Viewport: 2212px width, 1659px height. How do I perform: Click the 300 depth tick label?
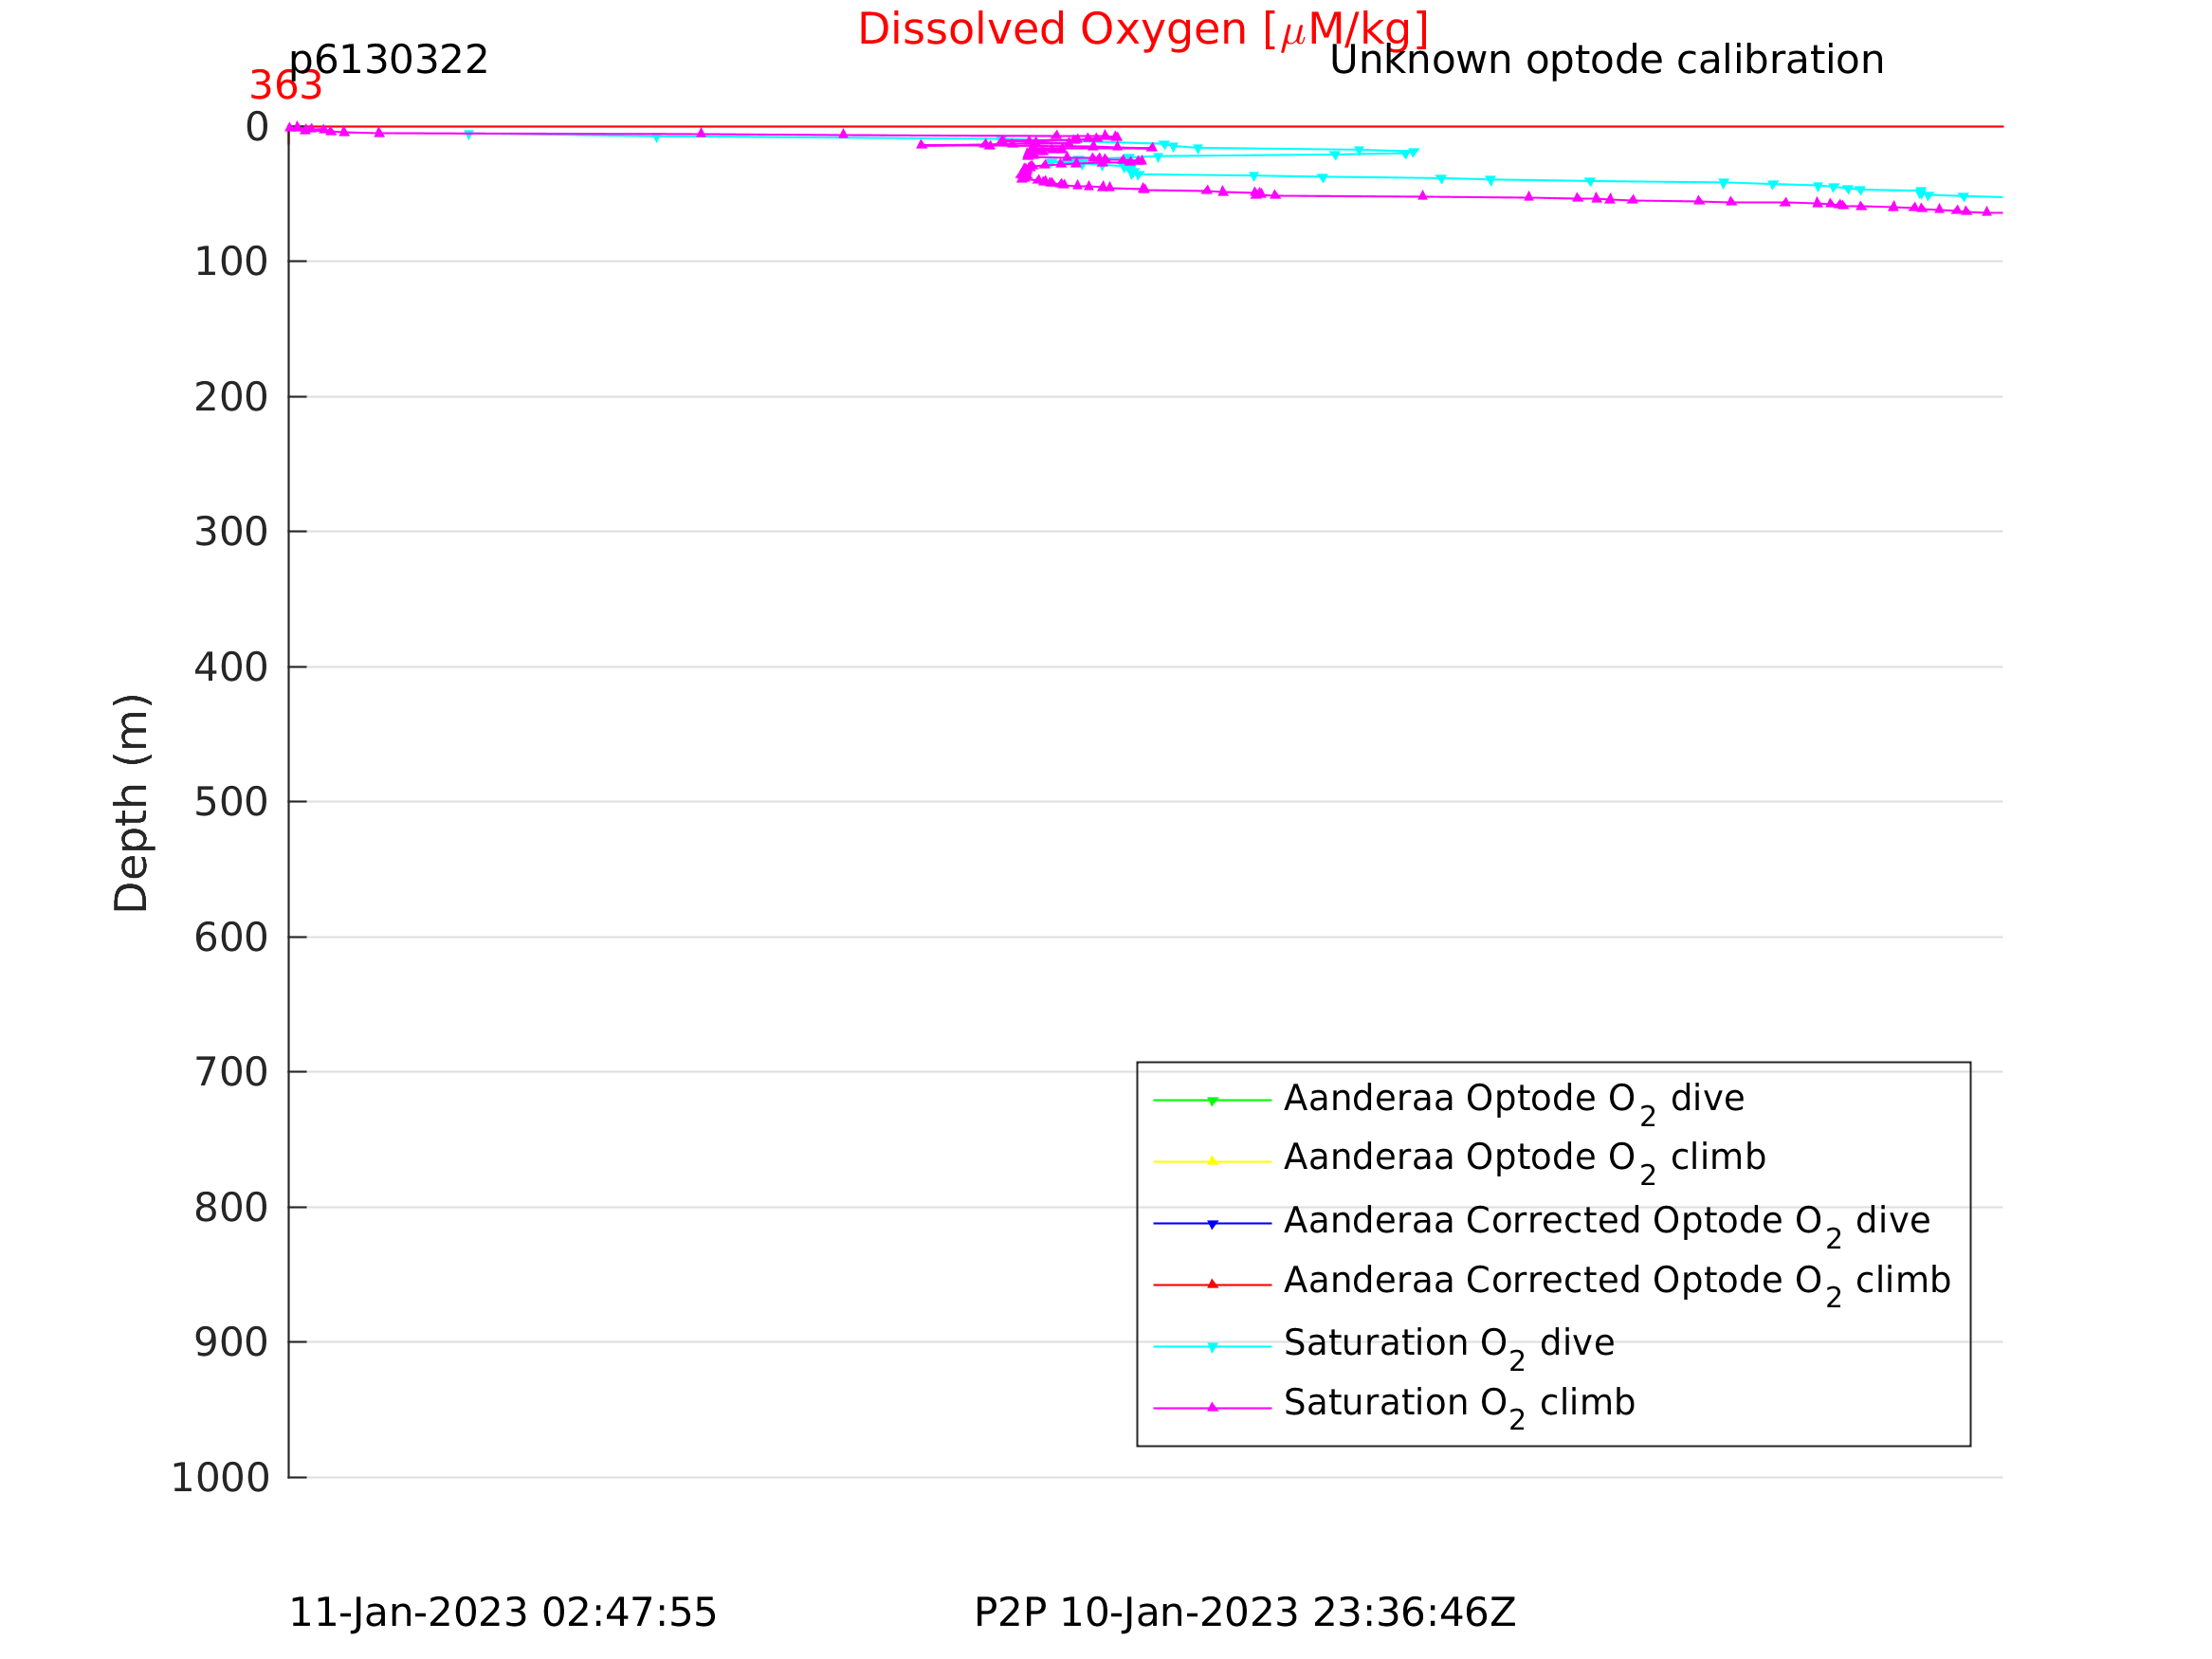click(x=231, y=532)
